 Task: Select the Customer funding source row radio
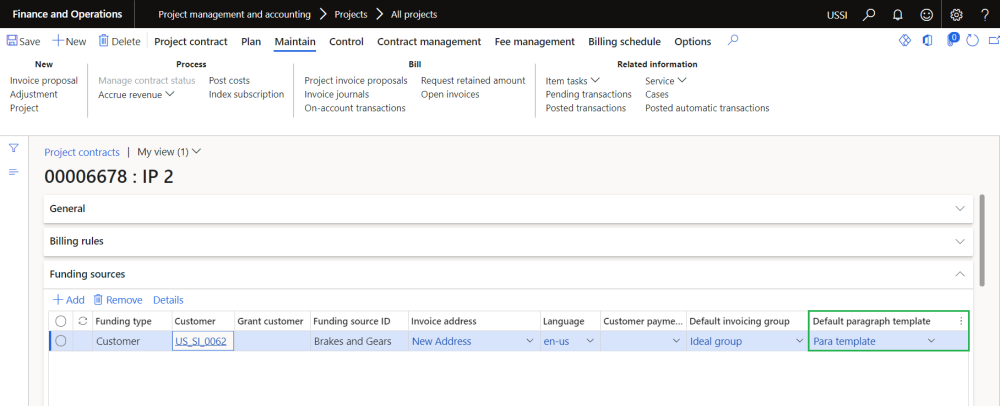[x=61, y=341]
